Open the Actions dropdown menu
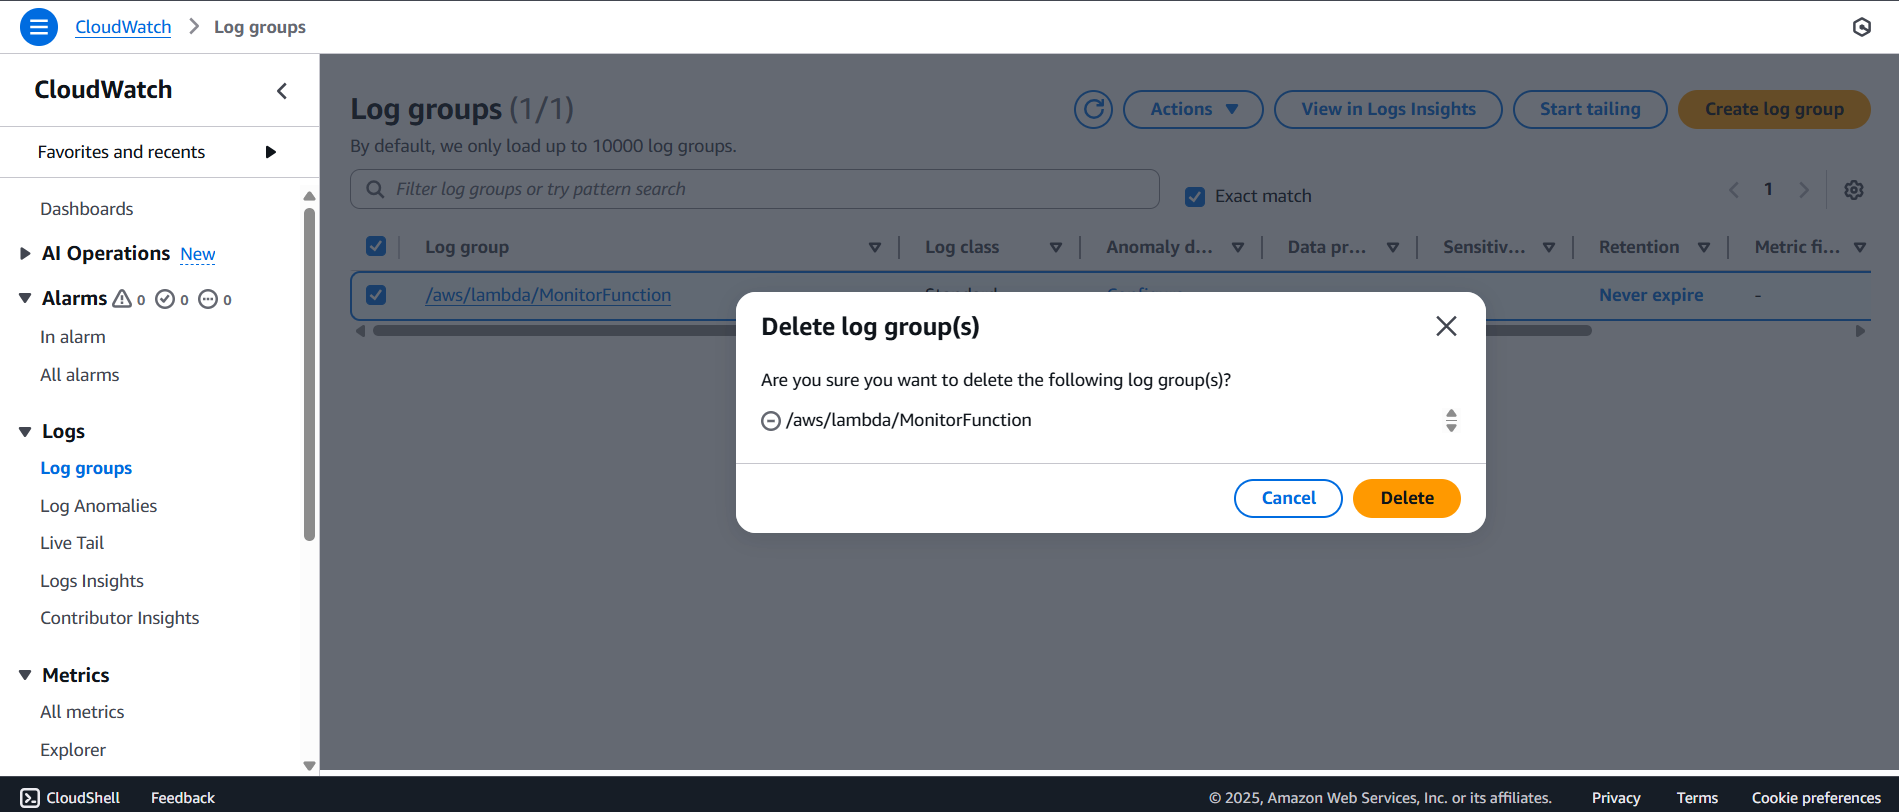 pyautogui.click(x=1192, y=109)
